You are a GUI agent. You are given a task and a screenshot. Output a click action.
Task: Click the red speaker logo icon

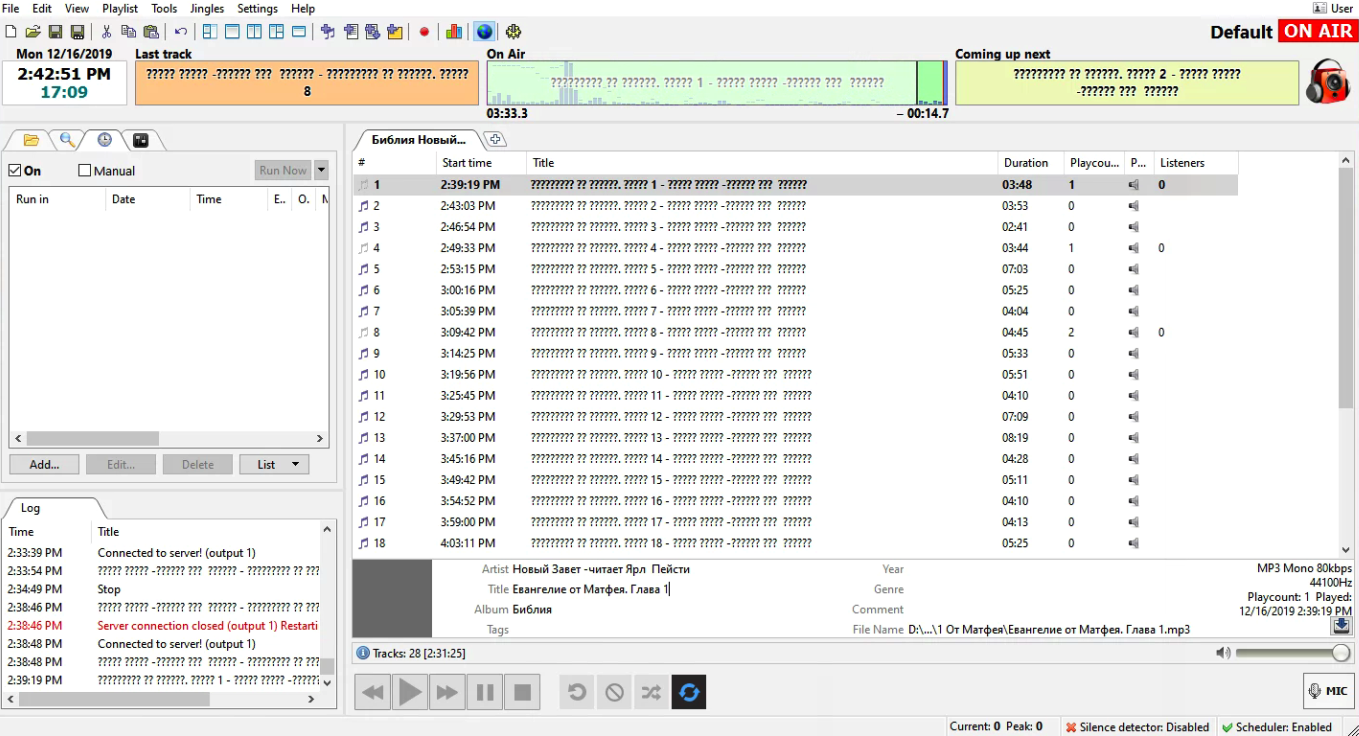(1327, 81)
